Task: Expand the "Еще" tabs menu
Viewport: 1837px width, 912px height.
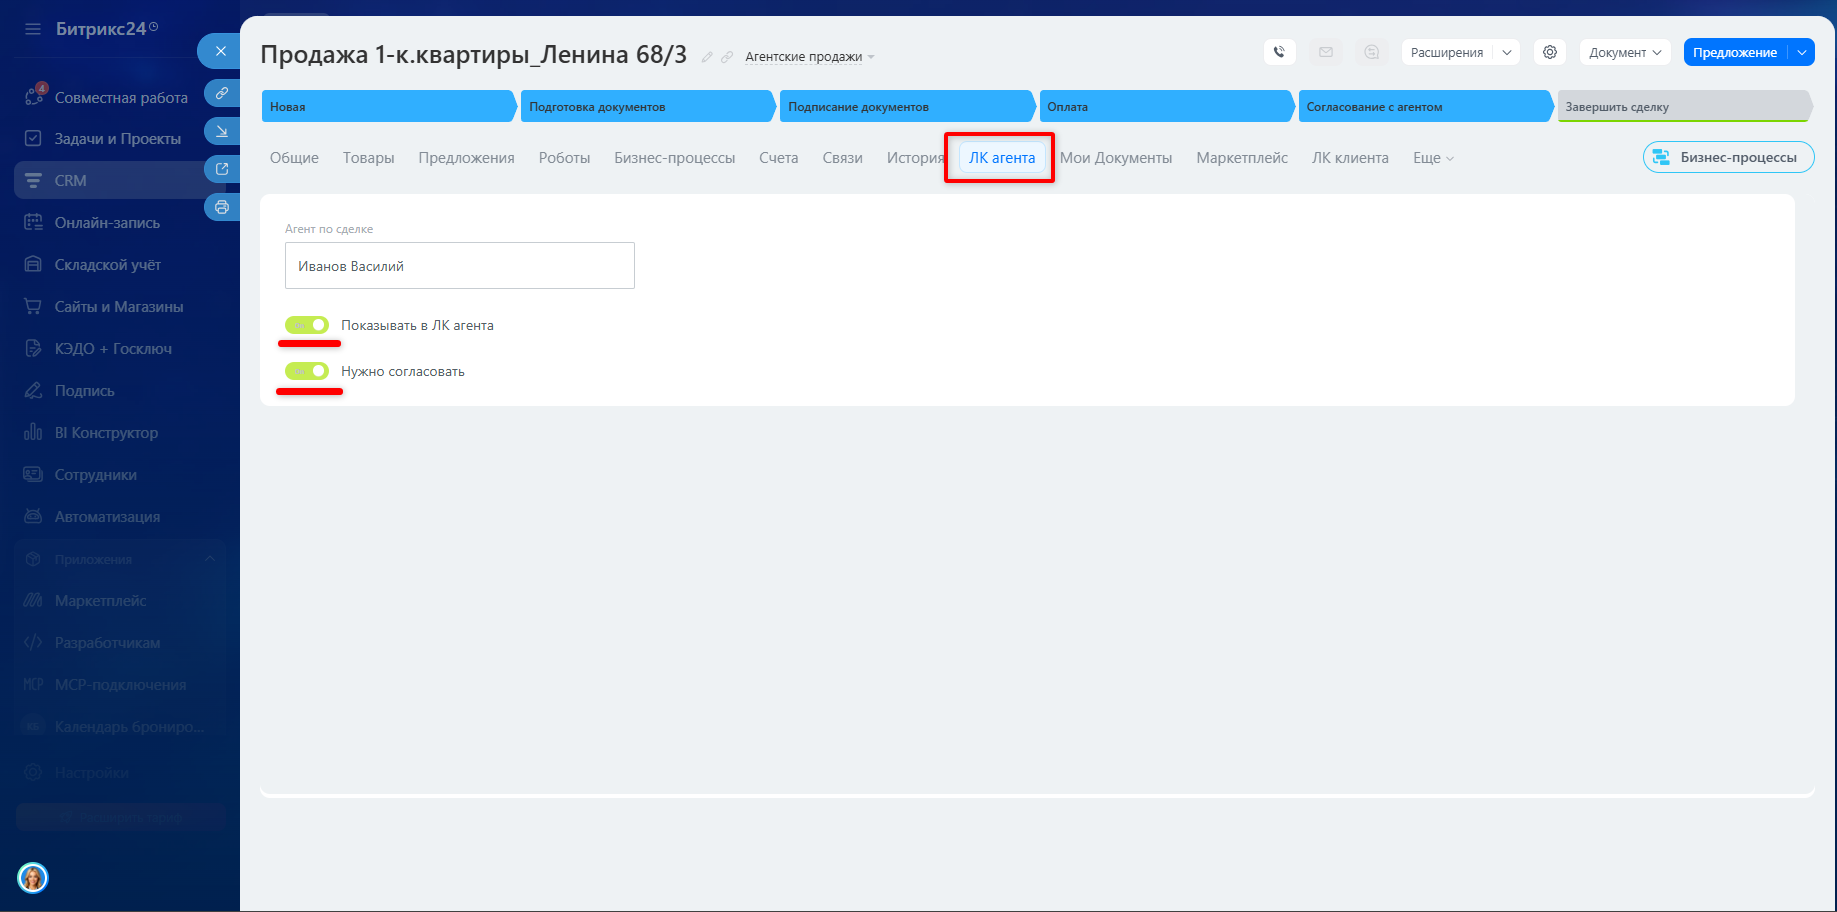Action: pyautogui.click(x=1432, y=158)
